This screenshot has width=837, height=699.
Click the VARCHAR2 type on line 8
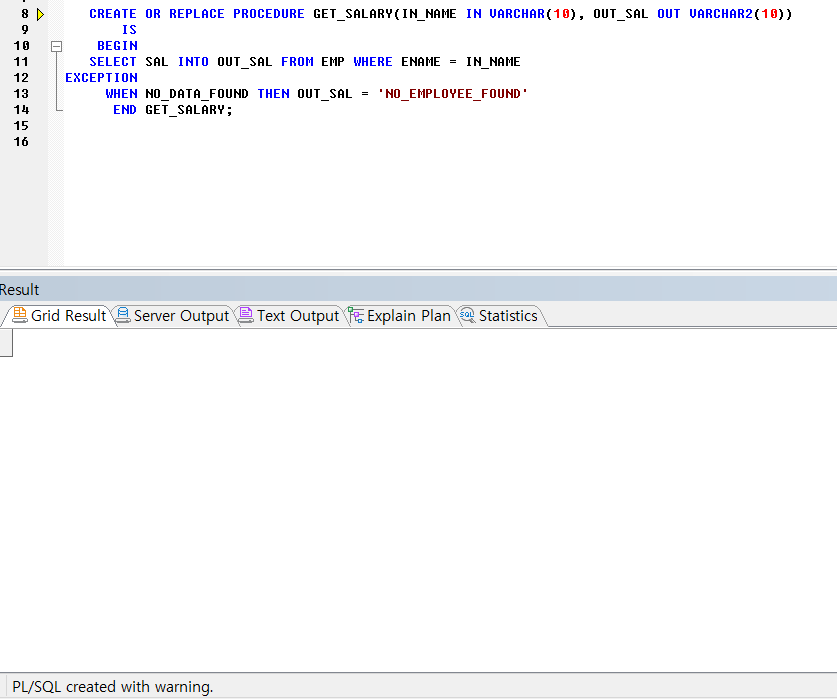coord(721,14)
